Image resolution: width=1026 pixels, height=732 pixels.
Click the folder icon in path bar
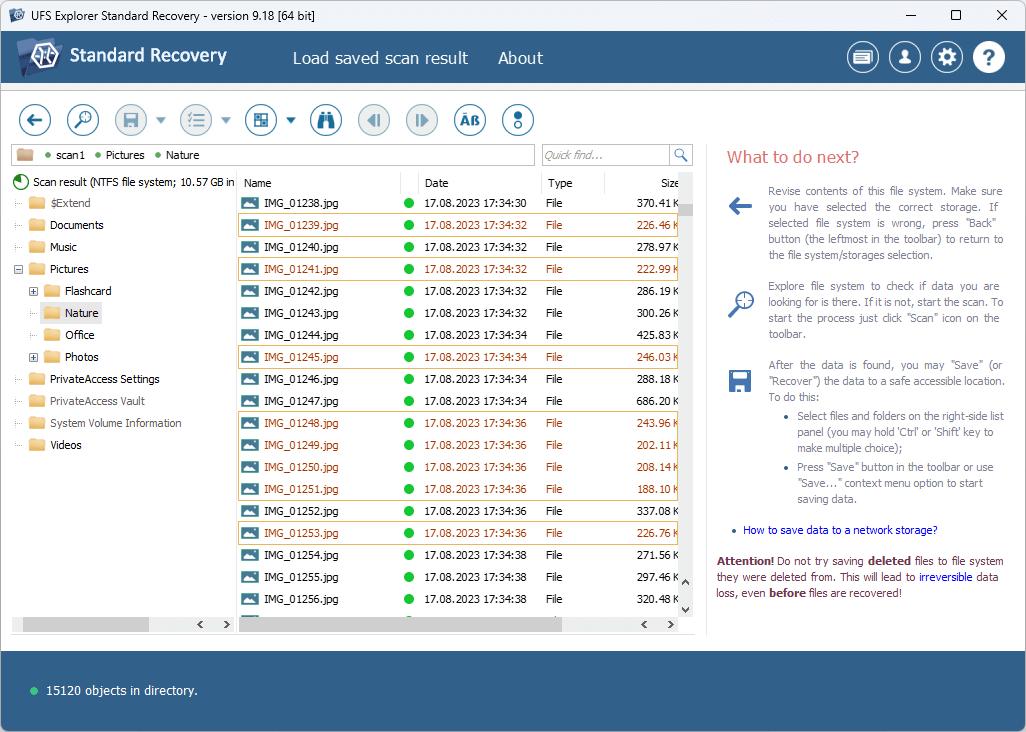(25, 155)
